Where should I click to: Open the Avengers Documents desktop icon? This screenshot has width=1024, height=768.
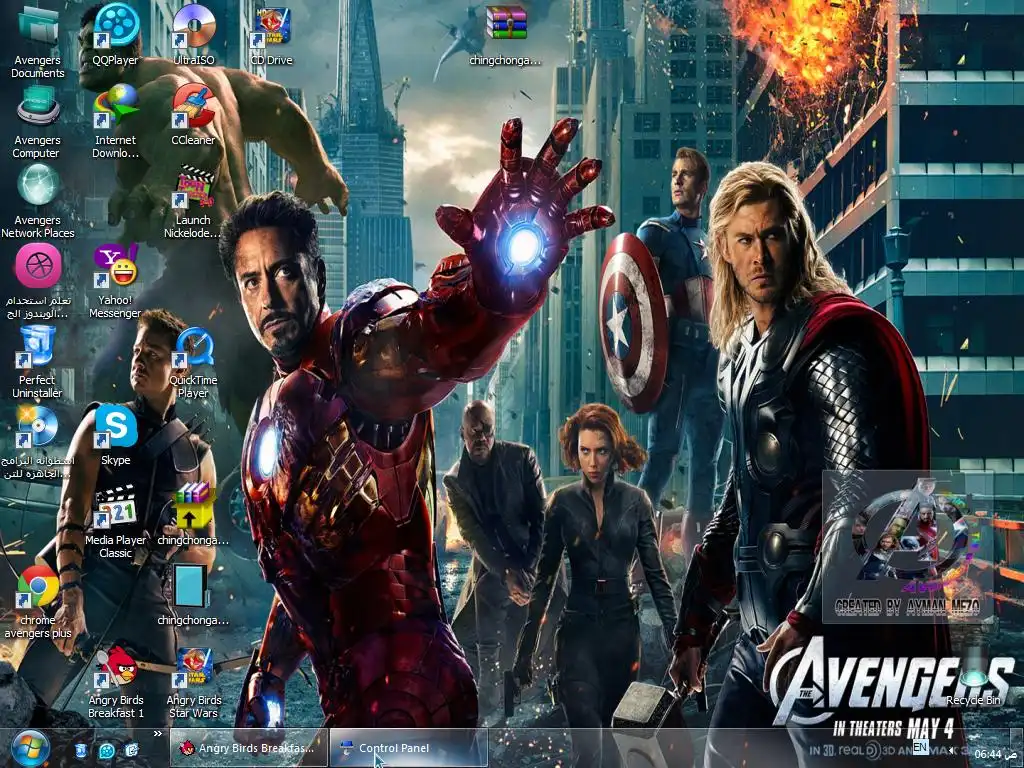(x=37, y=40)
